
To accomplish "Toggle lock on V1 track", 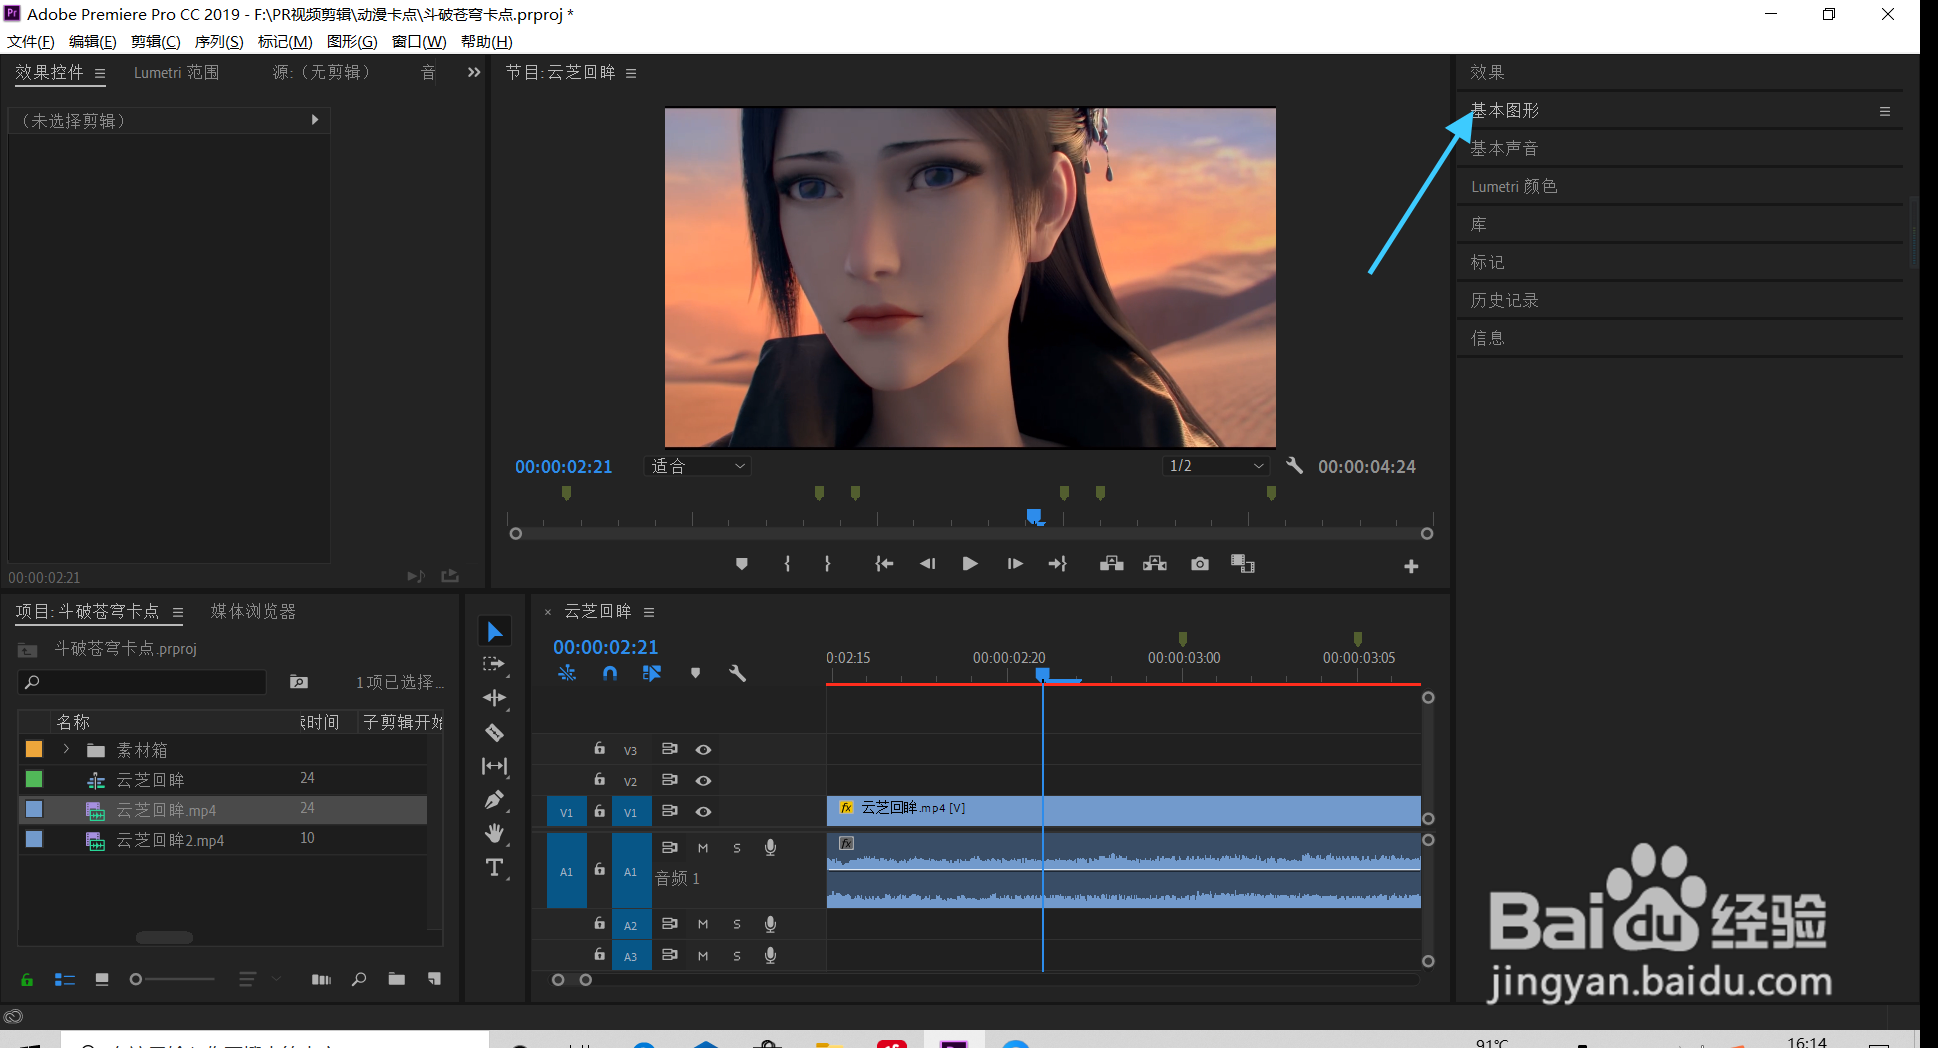I will 599,811.
